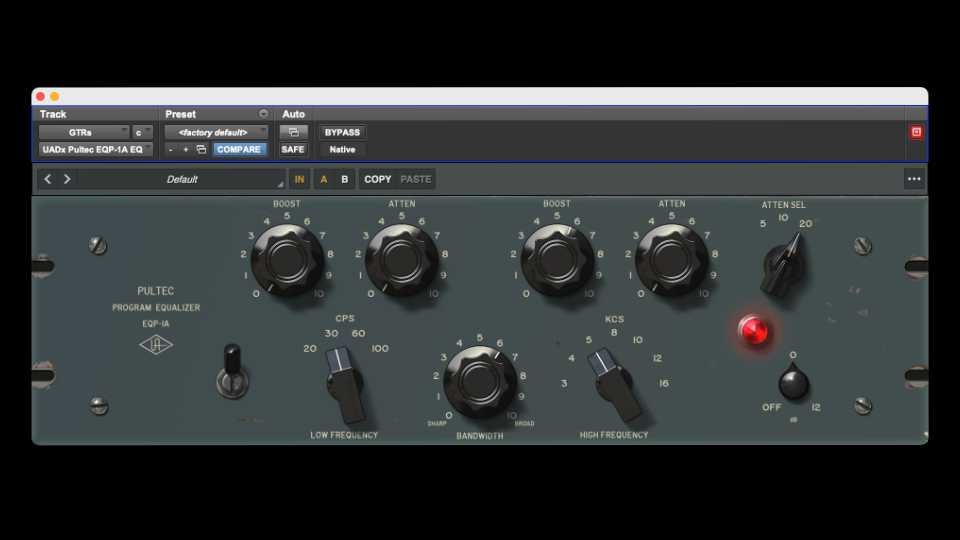Toggle the IN power button
960x540 pixels.
[299, 179]
